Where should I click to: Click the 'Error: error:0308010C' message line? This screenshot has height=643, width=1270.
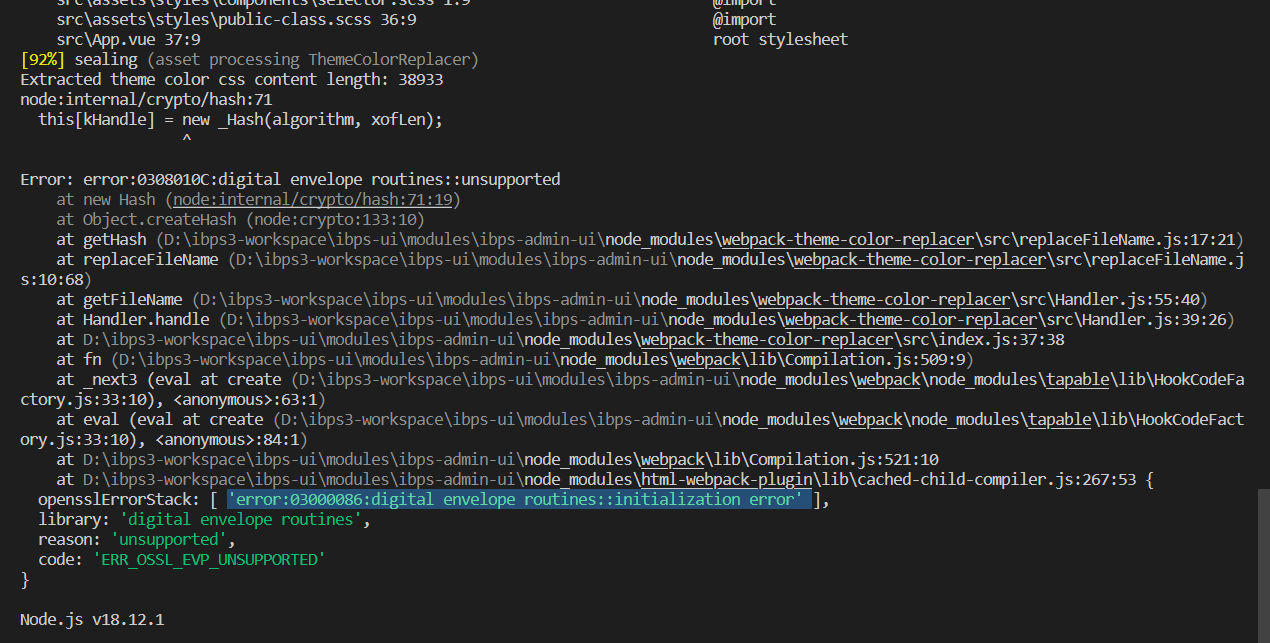point(290,180)
